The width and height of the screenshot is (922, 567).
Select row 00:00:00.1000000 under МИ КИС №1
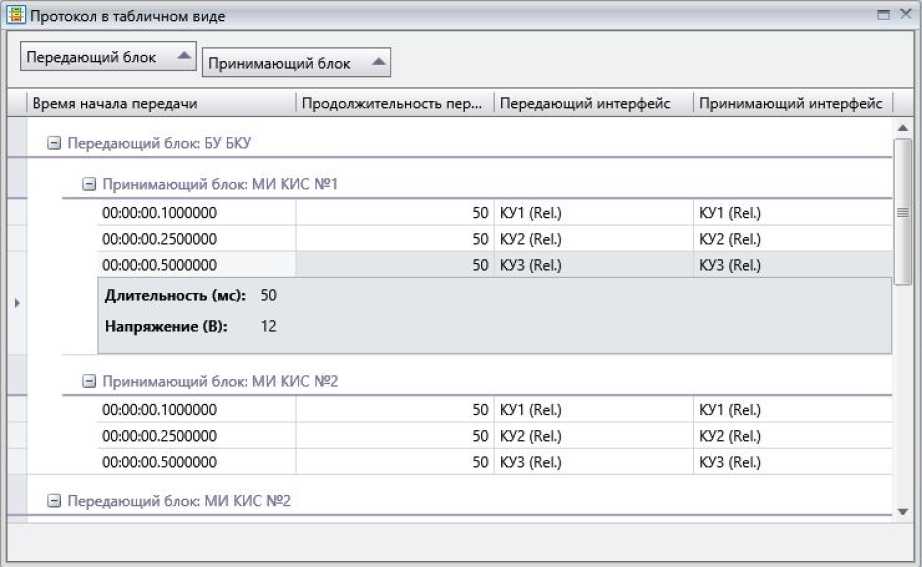[495, 213]
